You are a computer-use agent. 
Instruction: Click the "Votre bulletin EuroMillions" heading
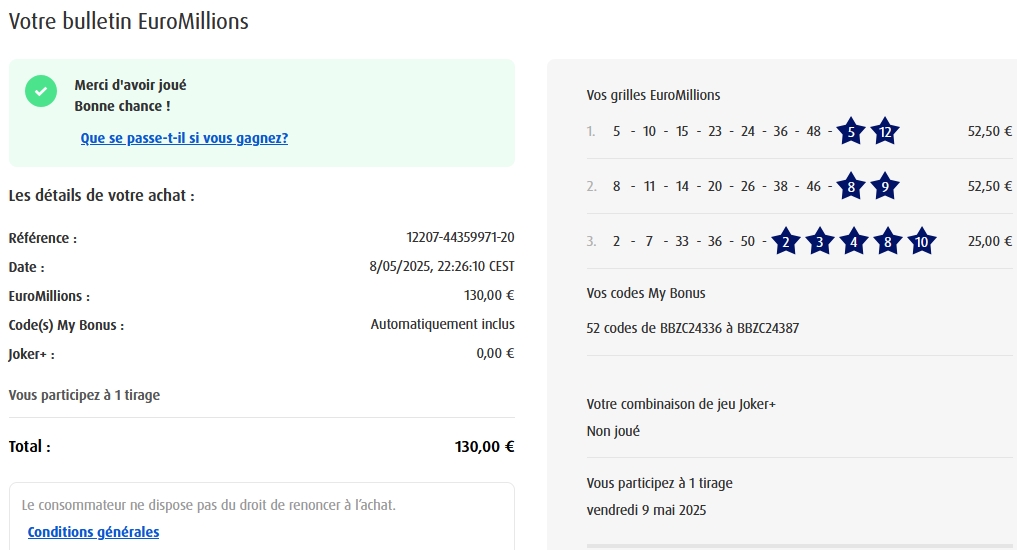pos(129,21)
